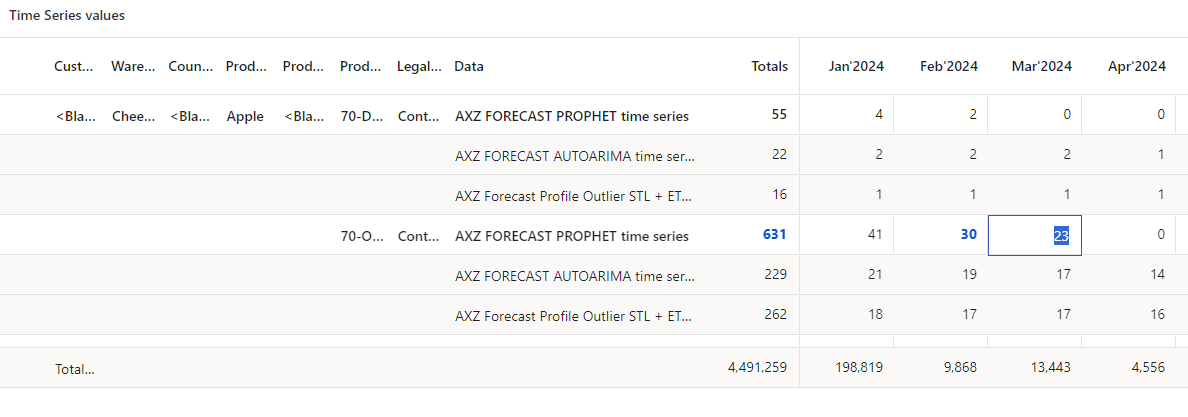The image size is (1188, 417).
Task: Click the 70-O product cell
Action: tap(362, 236)
